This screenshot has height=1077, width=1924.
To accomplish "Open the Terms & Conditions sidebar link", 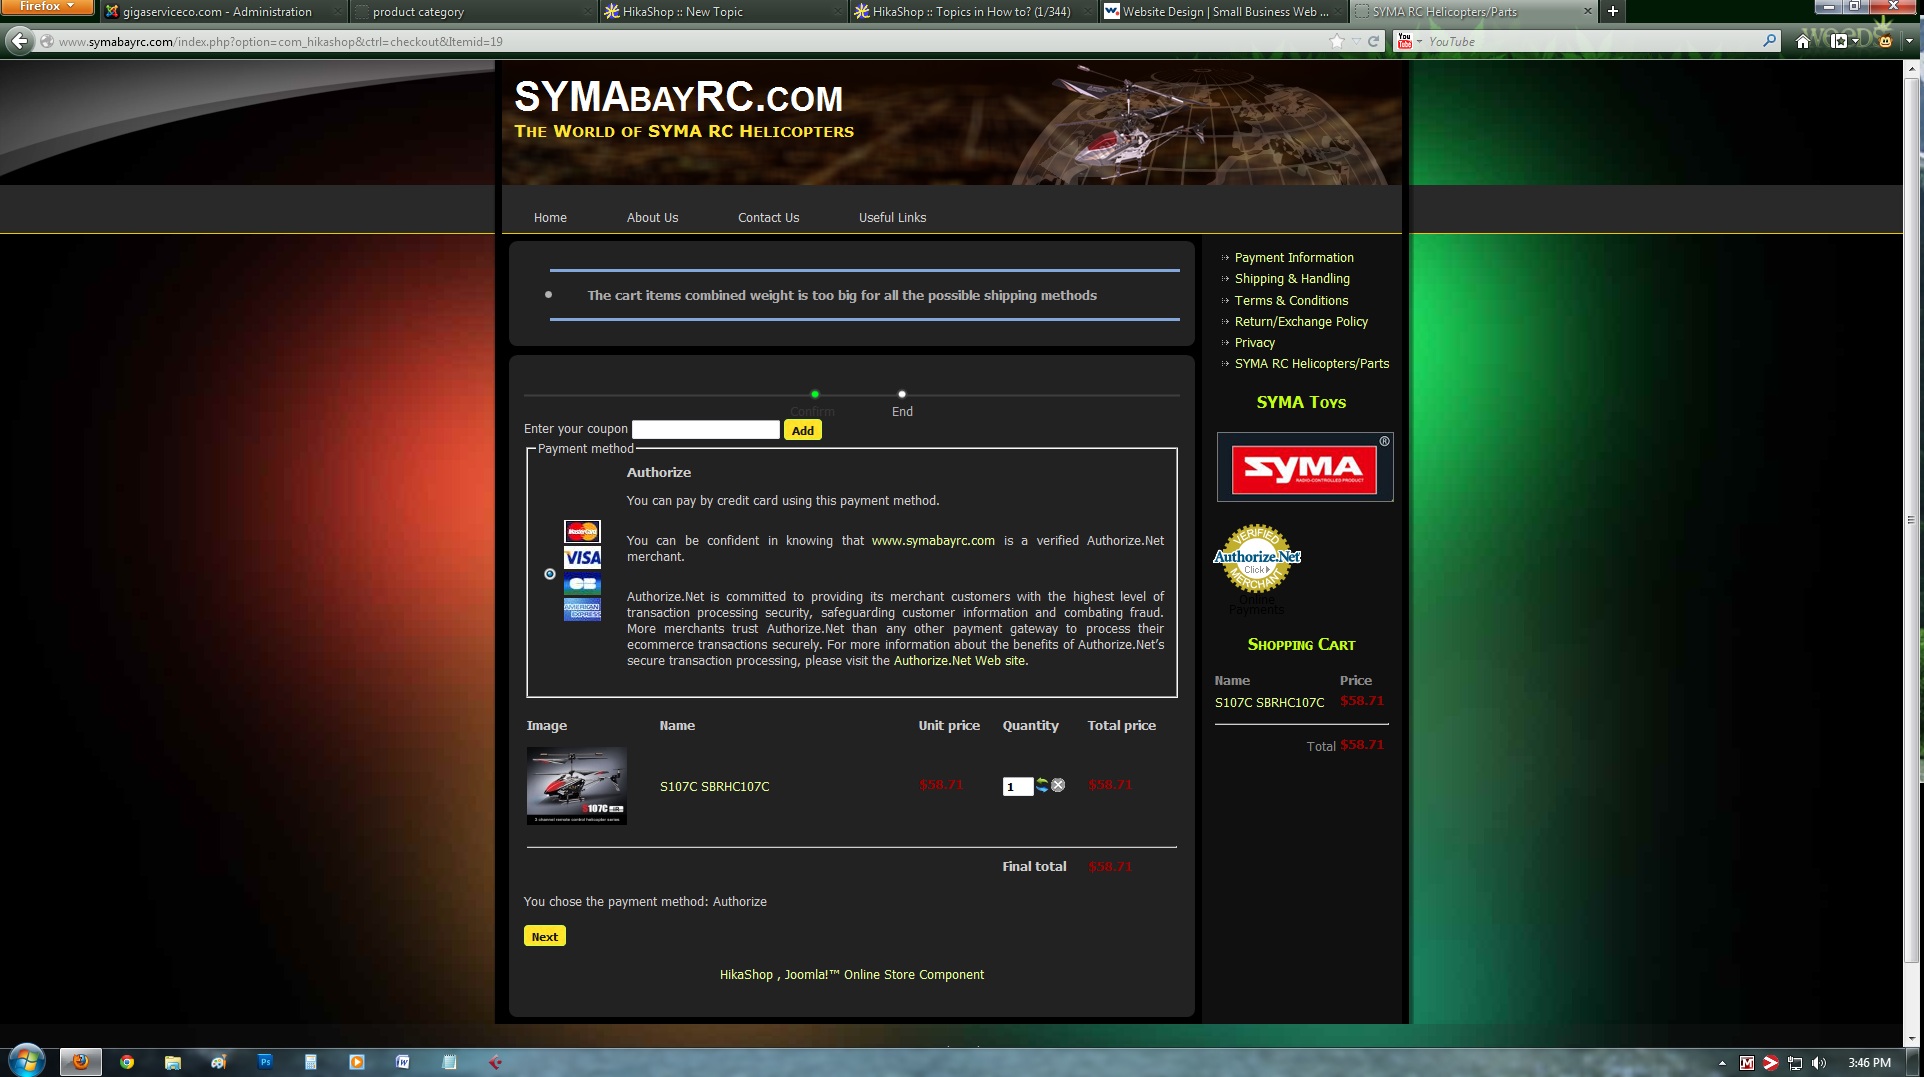I will (x=1291, y=300).
